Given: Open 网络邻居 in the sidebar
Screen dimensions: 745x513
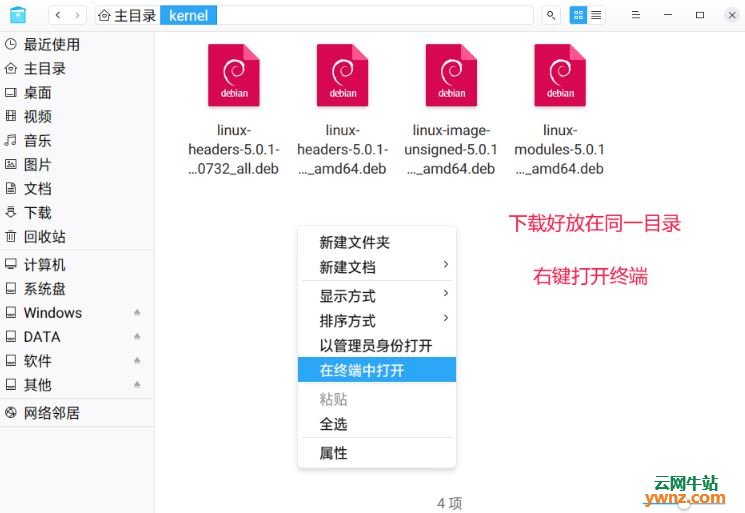Looking at the screenshot, I should tap(77, 413).
